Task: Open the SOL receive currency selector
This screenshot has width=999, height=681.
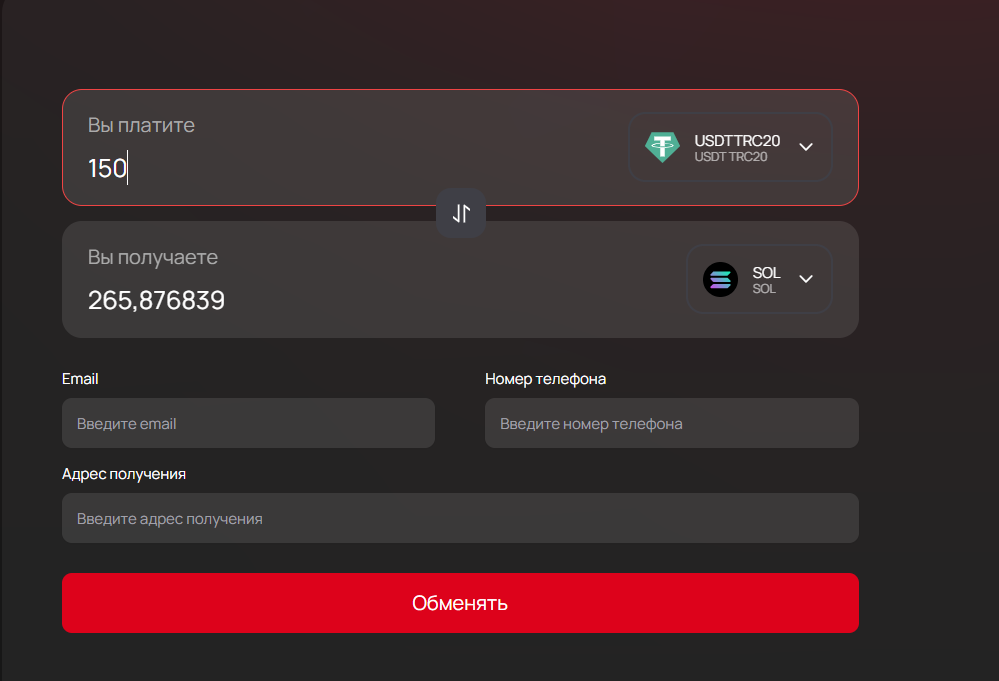Action: tap(759, 279)
